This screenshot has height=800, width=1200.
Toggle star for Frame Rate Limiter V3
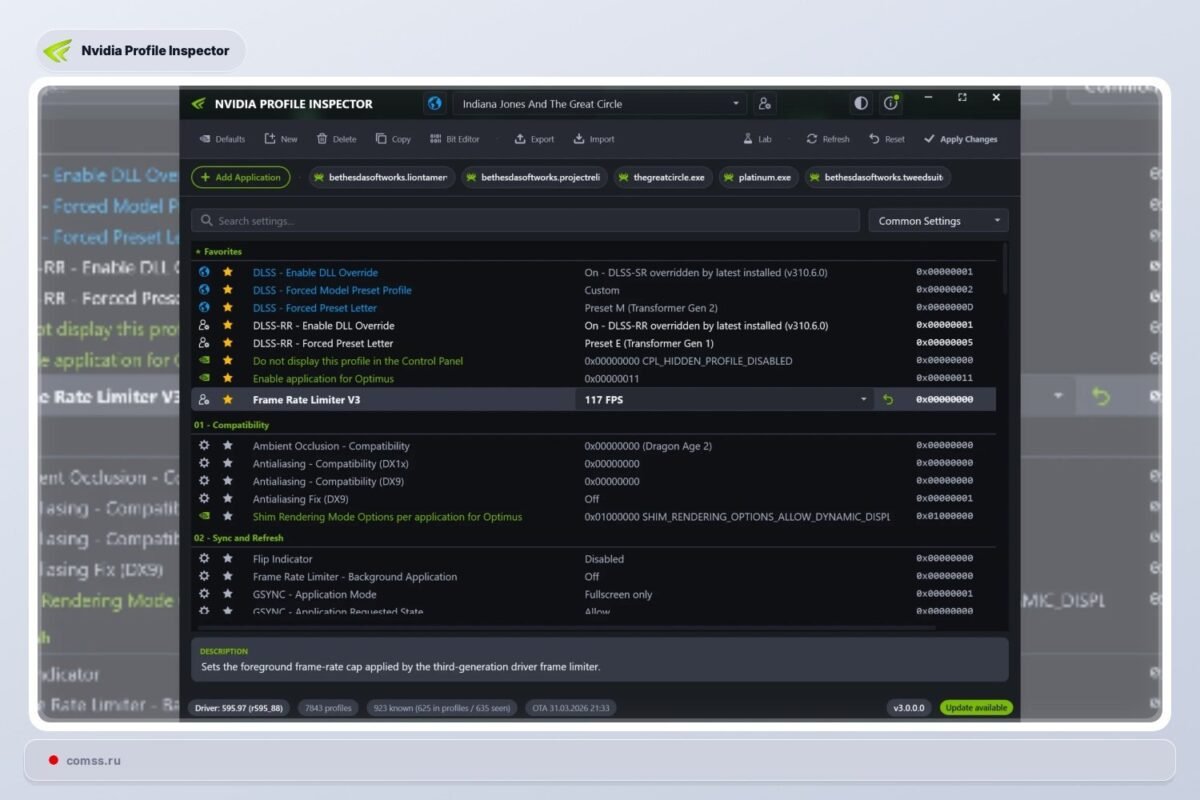click(x=228, y=399)
